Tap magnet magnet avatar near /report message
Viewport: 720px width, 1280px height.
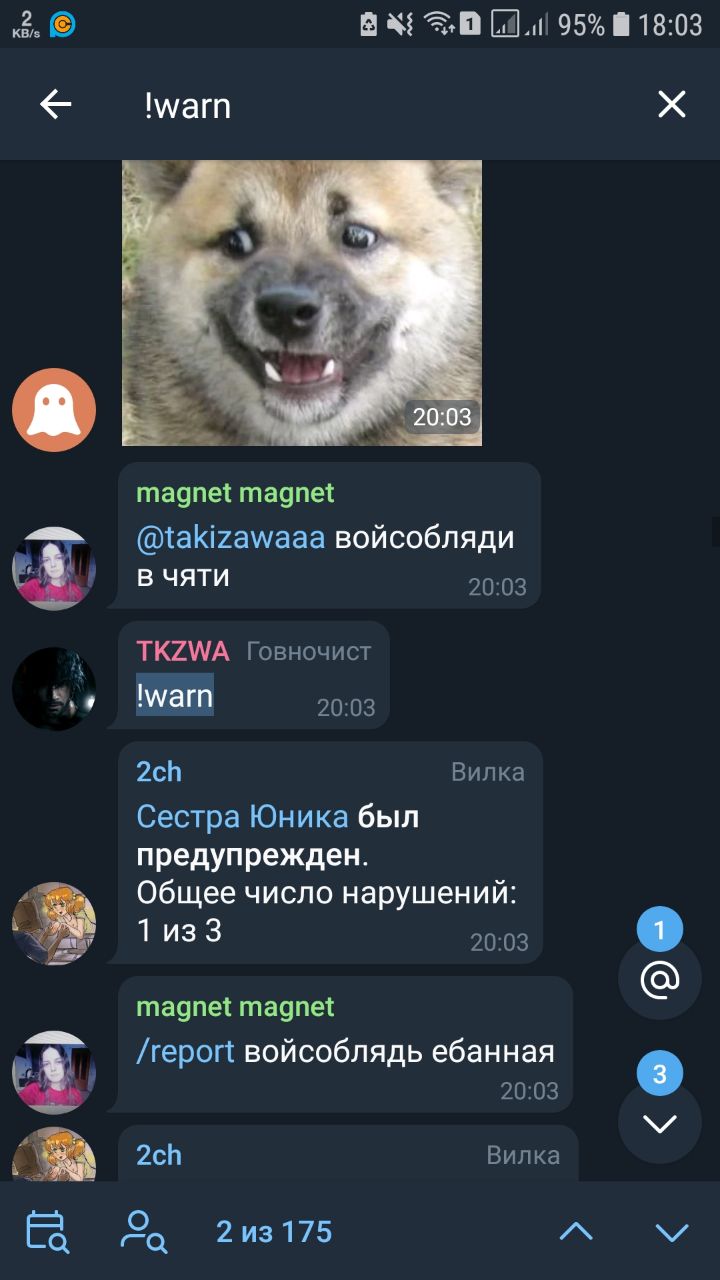coord(54,1072)
